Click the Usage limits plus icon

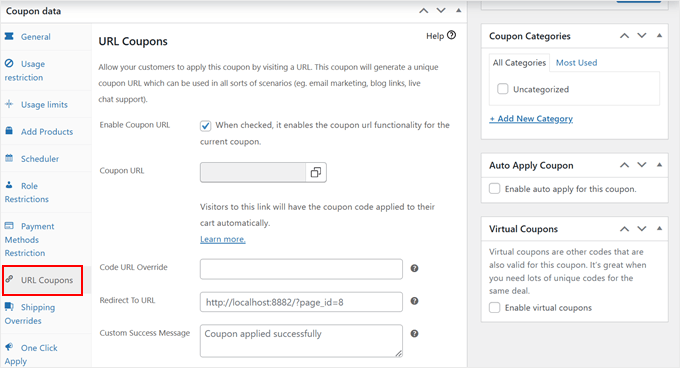(x=9, y=104)
